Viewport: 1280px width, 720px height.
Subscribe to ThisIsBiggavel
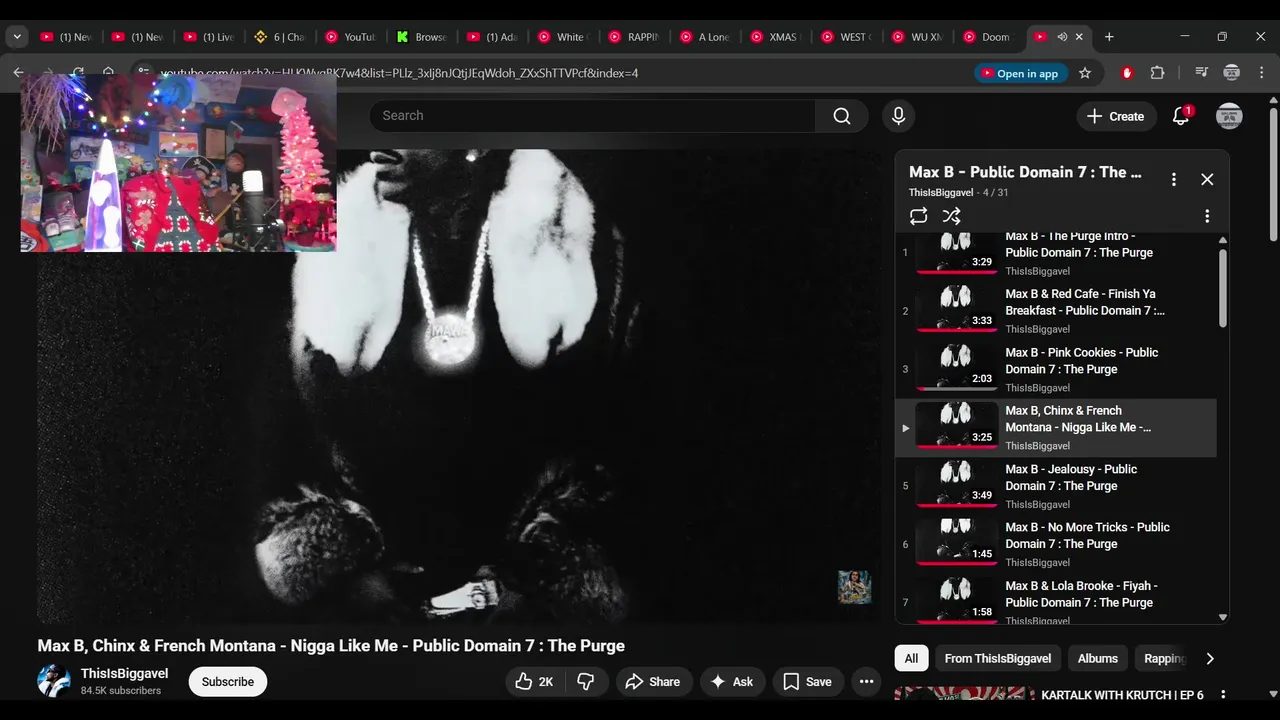[x=228, y=682]
